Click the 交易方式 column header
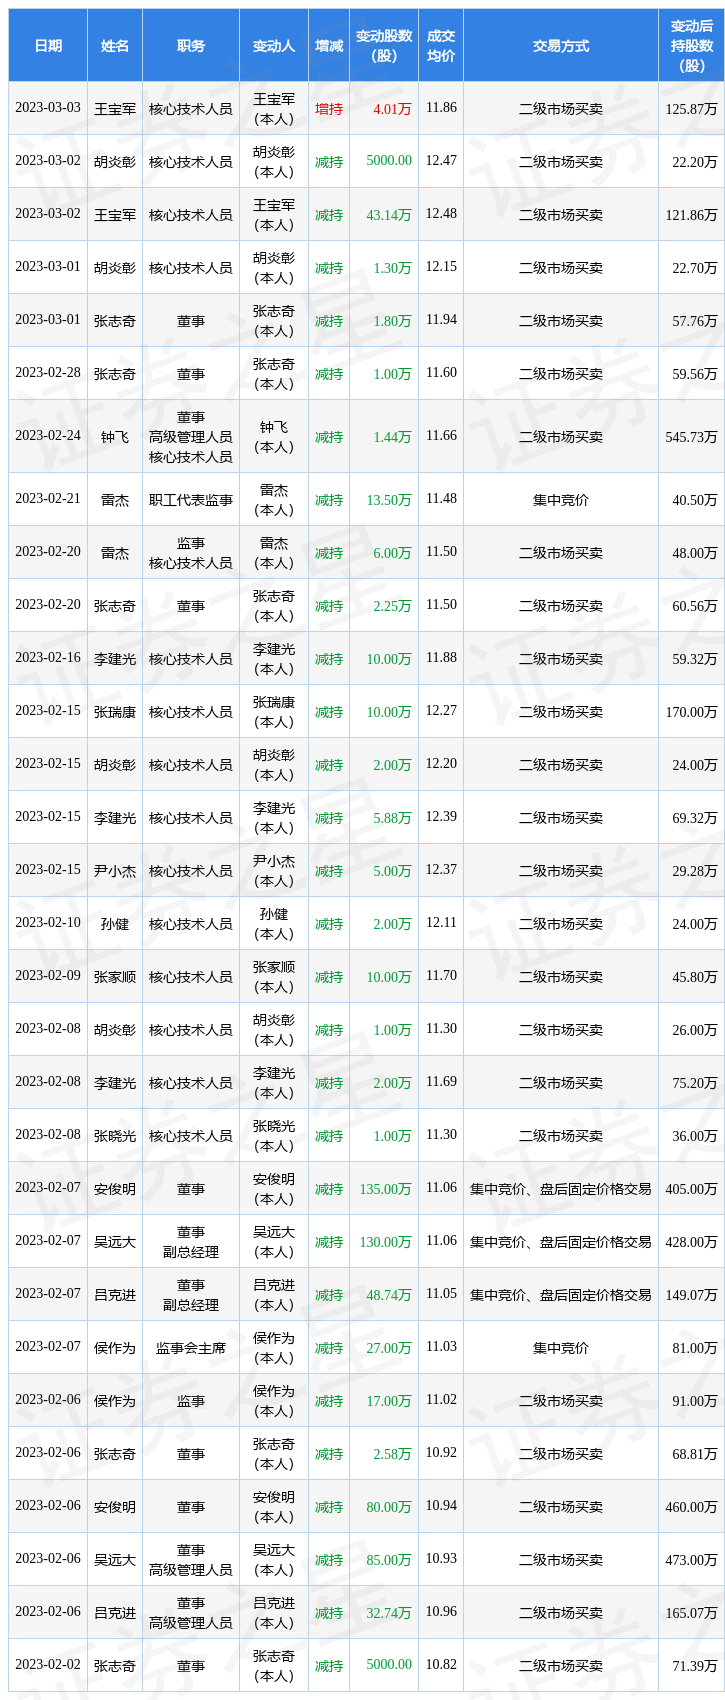 [561, 46]
